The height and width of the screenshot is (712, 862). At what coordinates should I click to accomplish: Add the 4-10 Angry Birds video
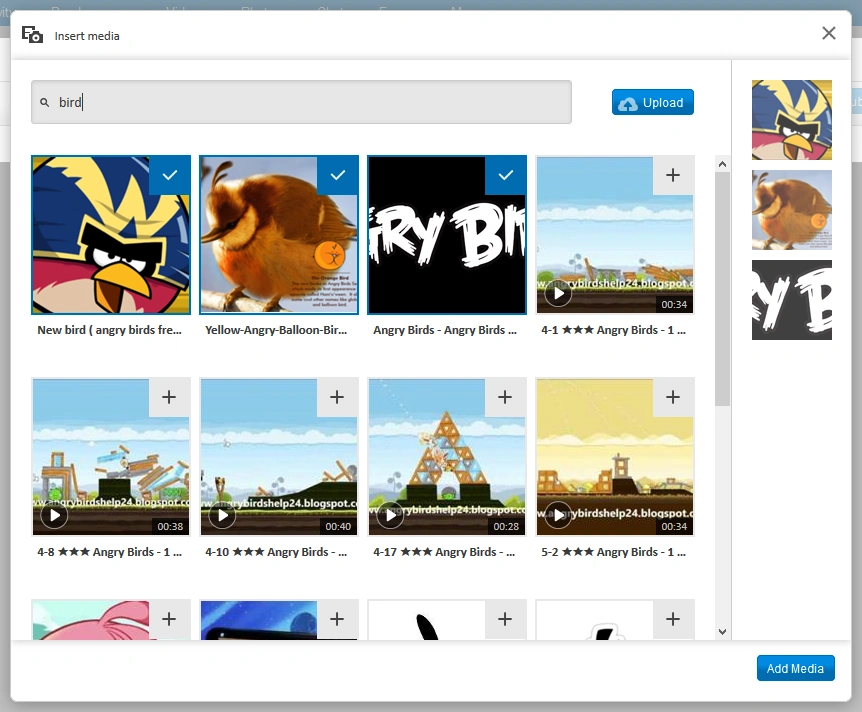tap(337, 397)
